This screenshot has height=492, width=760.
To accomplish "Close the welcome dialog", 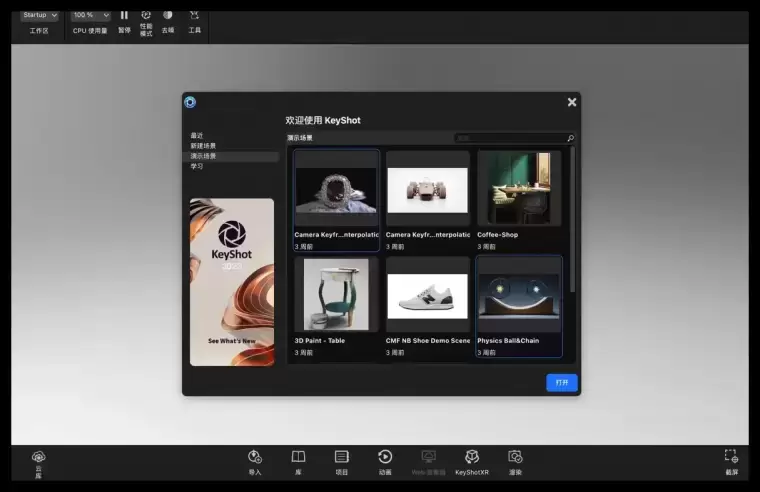I will 572,102.
